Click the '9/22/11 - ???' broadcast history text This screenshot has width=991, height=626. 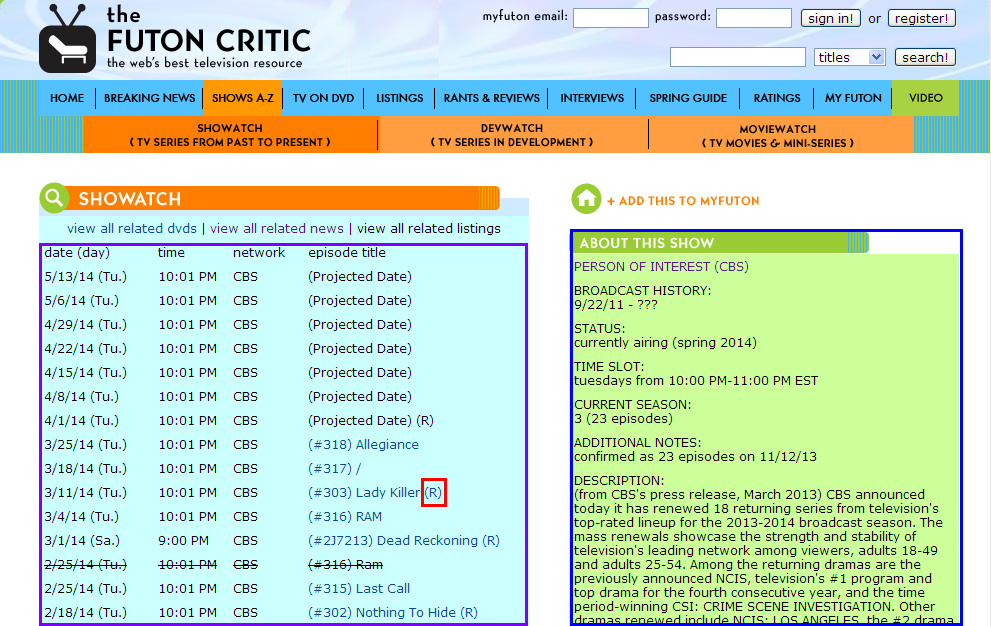616,305
